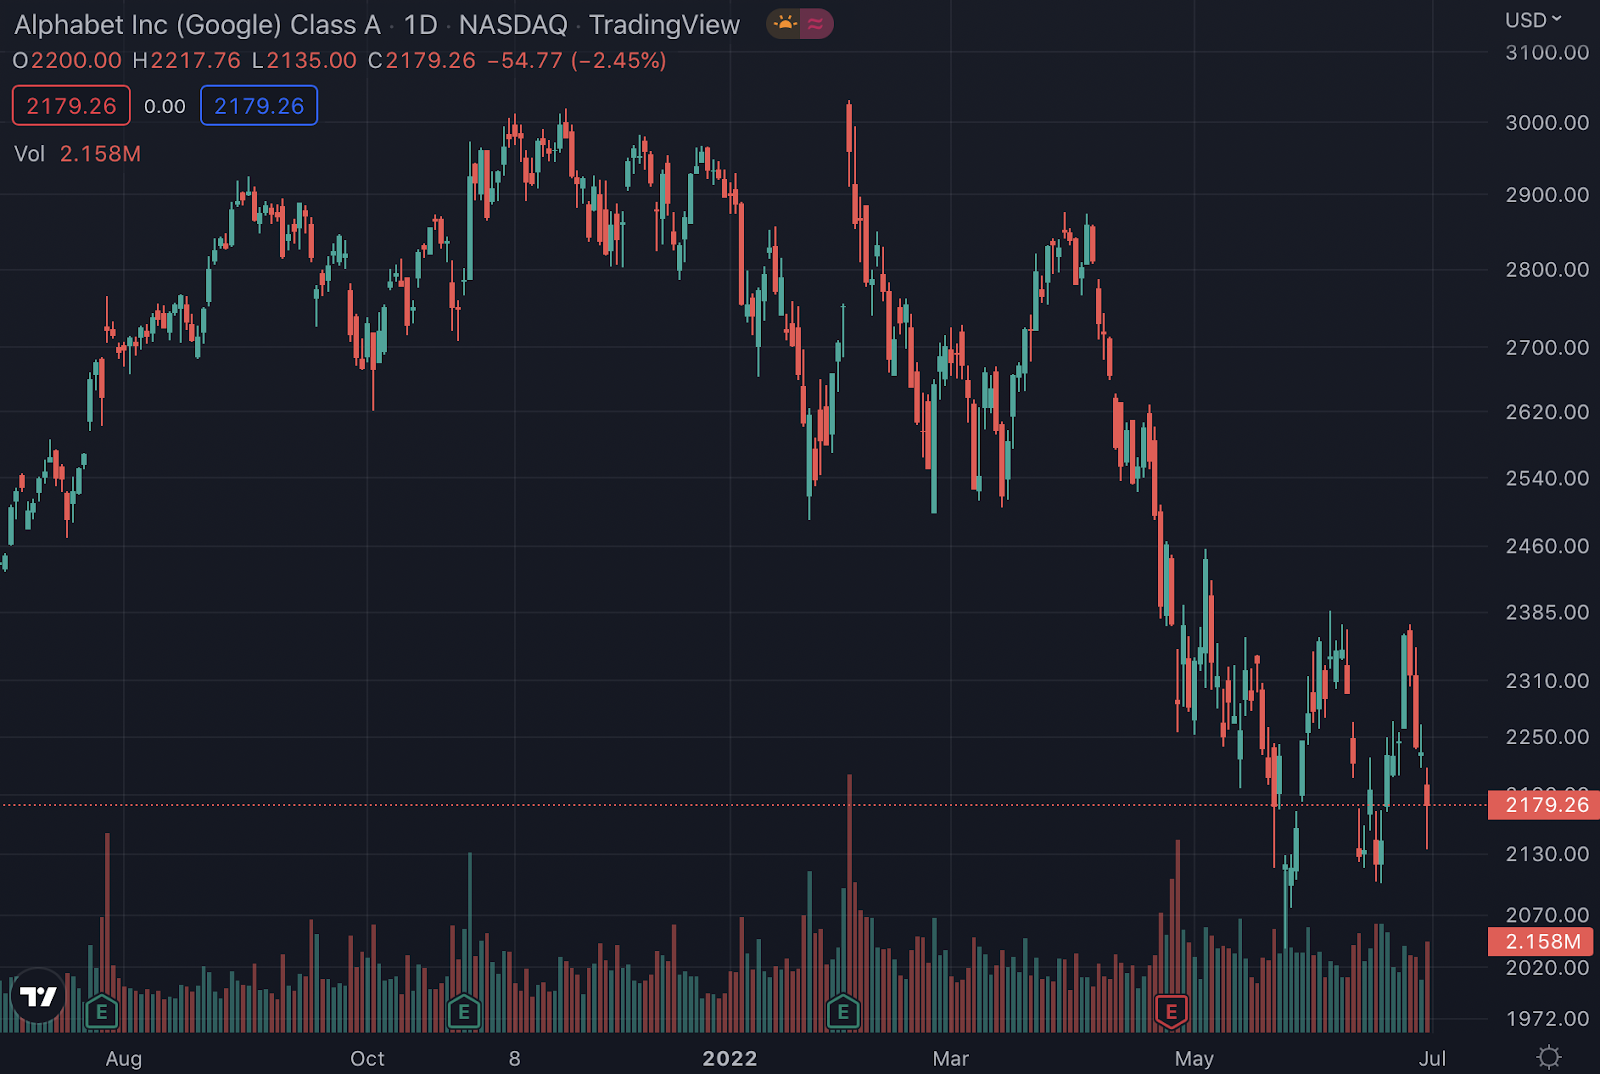
Task: Click the Oct label on the time axis
Action: click(367, 1058)
